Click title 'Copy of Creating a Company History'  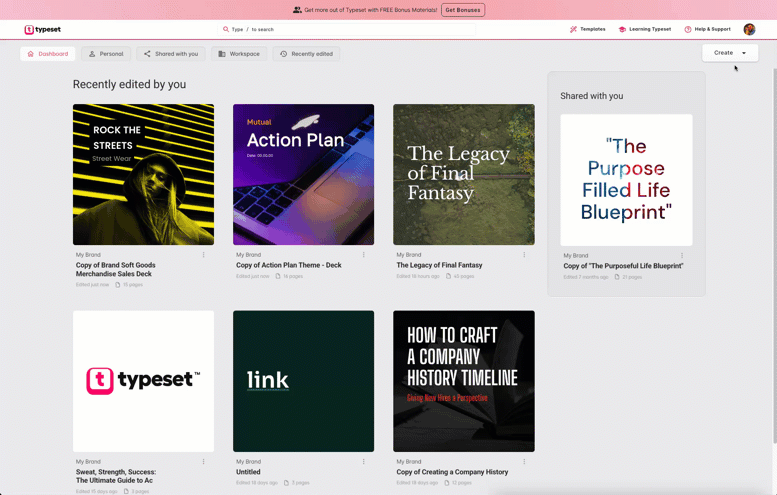click(x=452, y=472)
